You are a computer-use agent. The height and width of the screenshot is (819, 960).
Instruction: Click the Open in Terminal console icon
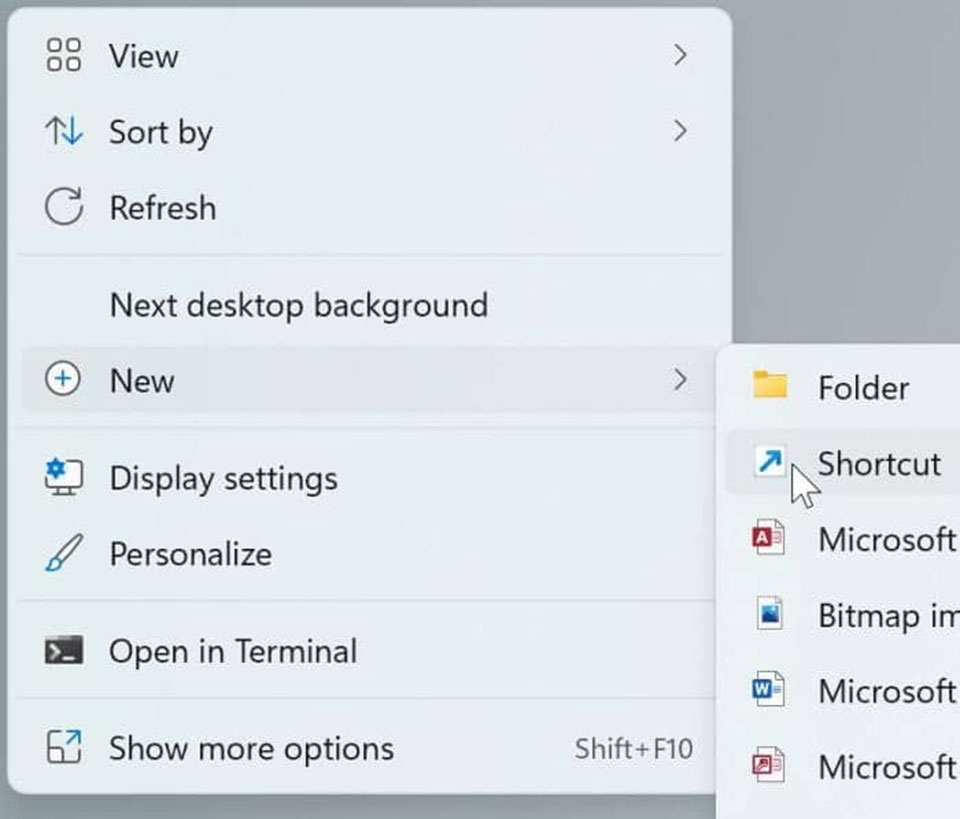pos(63,651)
